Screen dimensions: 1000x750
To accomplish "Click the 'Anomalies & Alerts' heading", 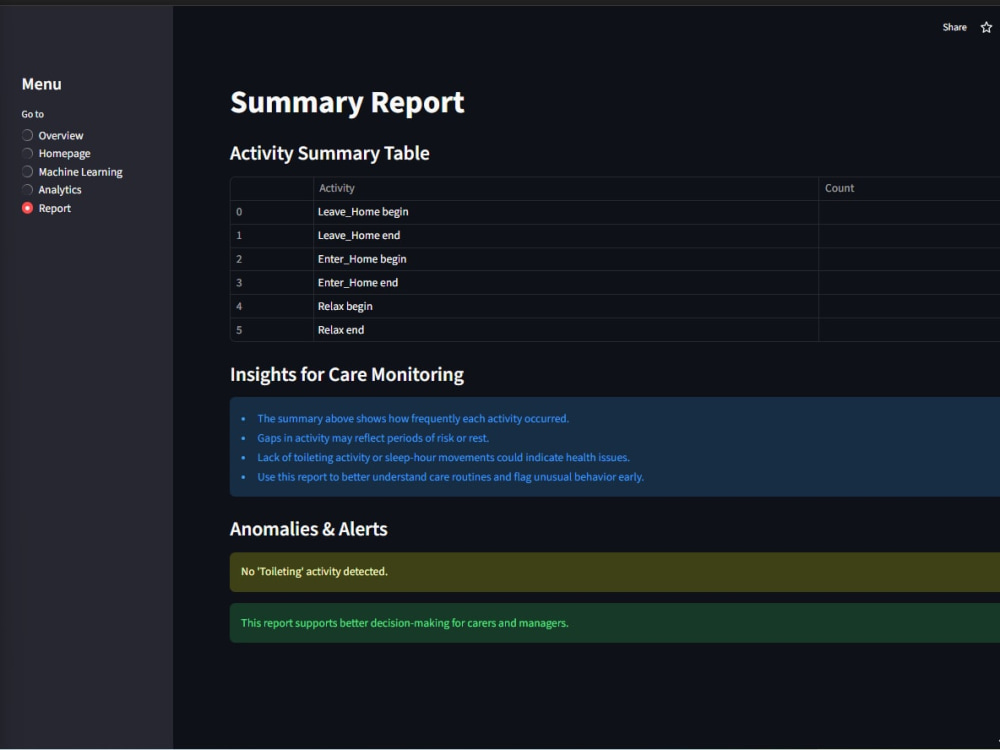I will 309,529.
